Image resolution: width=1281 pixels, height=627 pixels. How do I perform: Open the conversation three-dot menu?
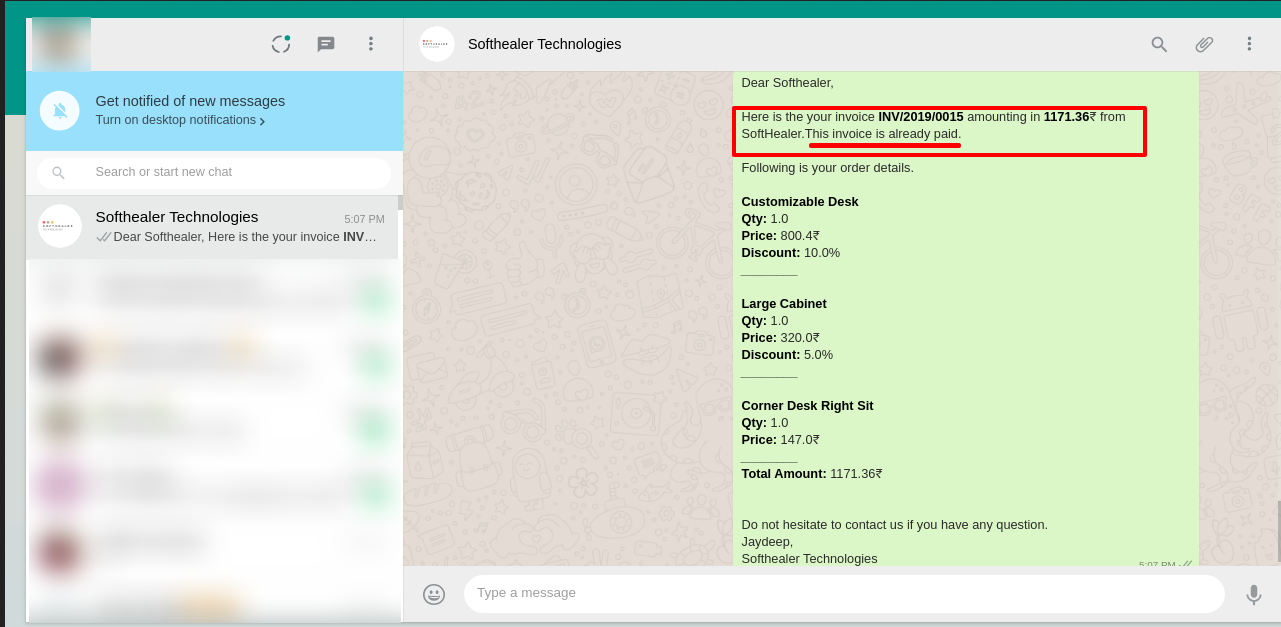click(x=1249, y=44)
